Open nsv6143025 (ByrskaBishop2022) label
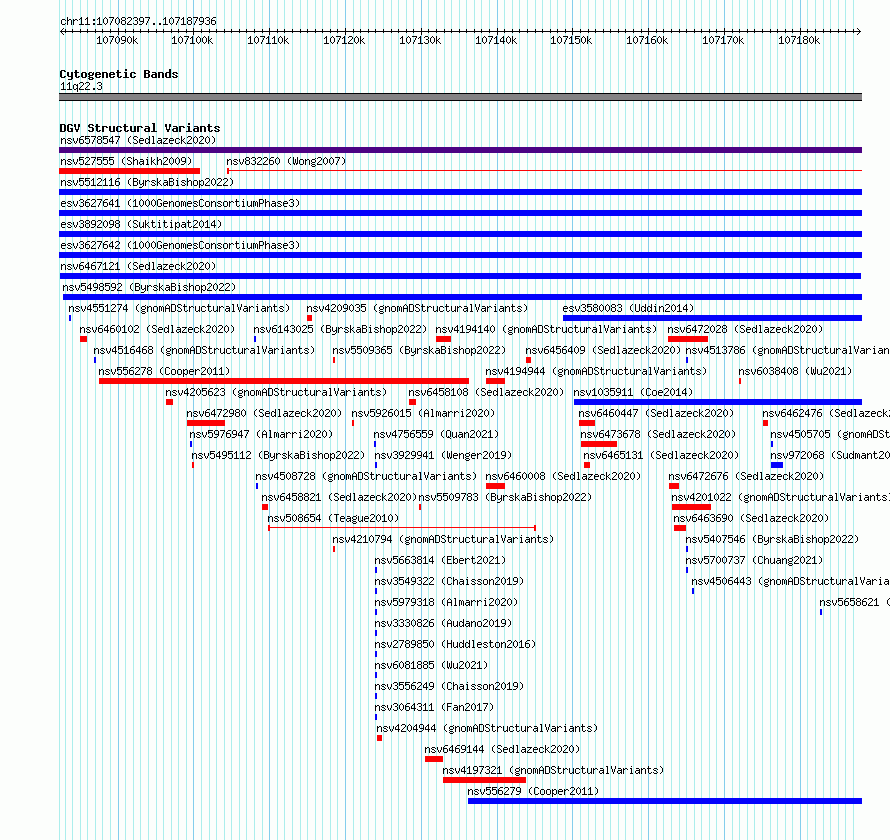Viewport: 890px width, 840px height. pyautogui.click(x=340, y=329)
